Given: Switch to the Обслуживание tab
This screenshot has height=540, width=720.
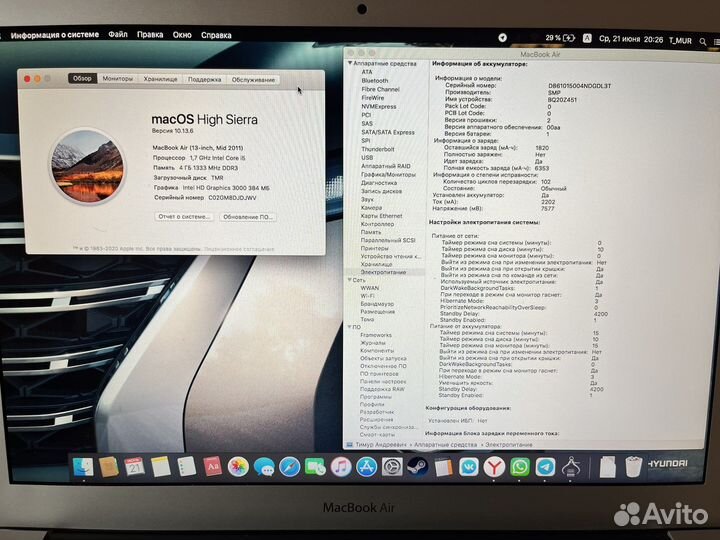Looking at the screenshot, I should tap(253, 79).
